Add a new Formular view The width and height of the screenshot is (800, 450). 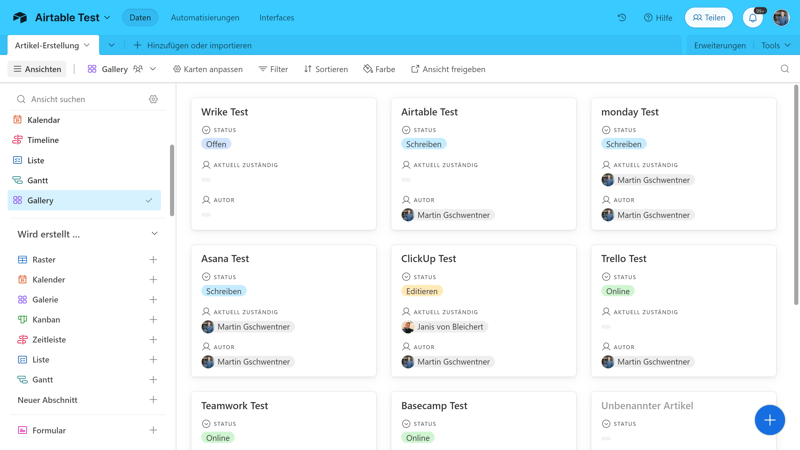[x=153, y=430]
